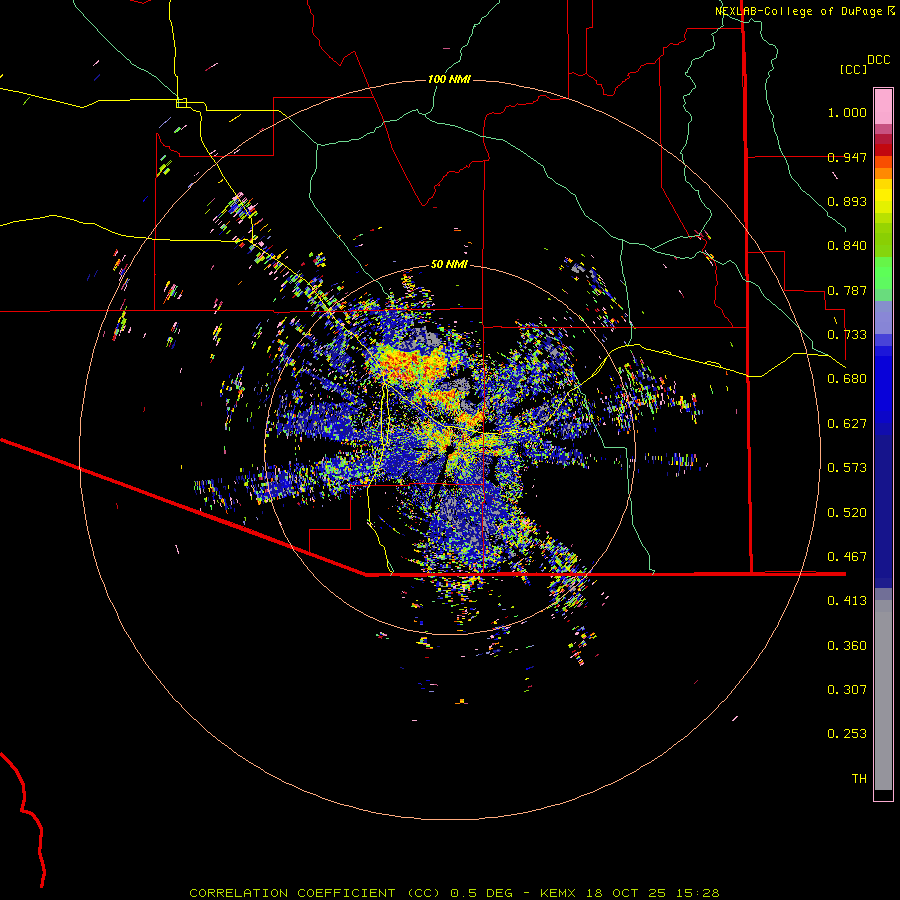Viewport: 900px width, 900px height.
Task: Click the 0.360 scale value
Action: click(847, 646)
